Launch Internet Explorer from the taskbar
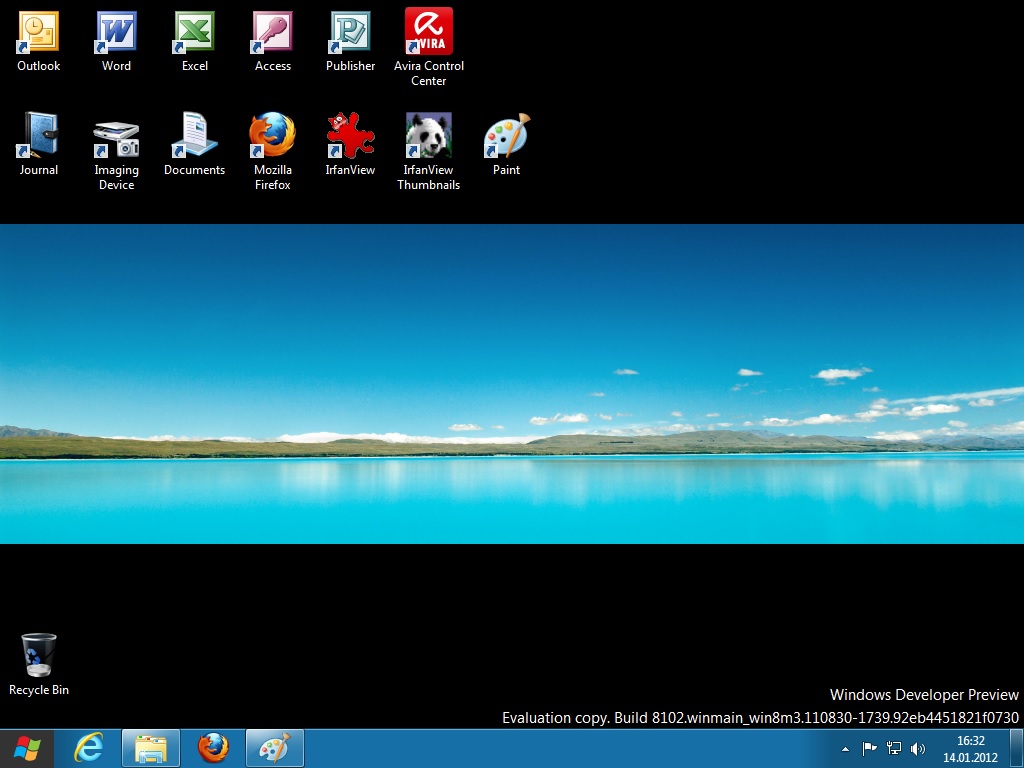This screenshot has height=768, width=1024. coord(89,748)
